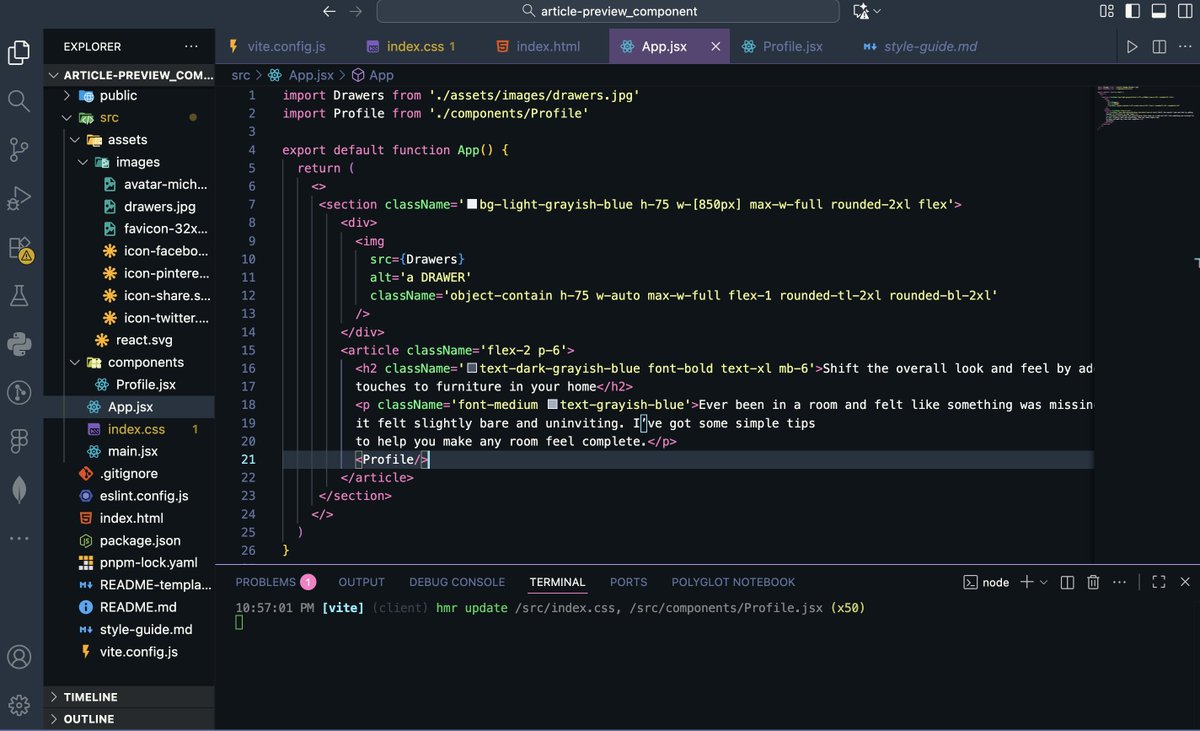Collapse the ARTICLE-PREVIEW_COM... root folder
This screenshot has width=1200, height=731.
click(127, 76)
